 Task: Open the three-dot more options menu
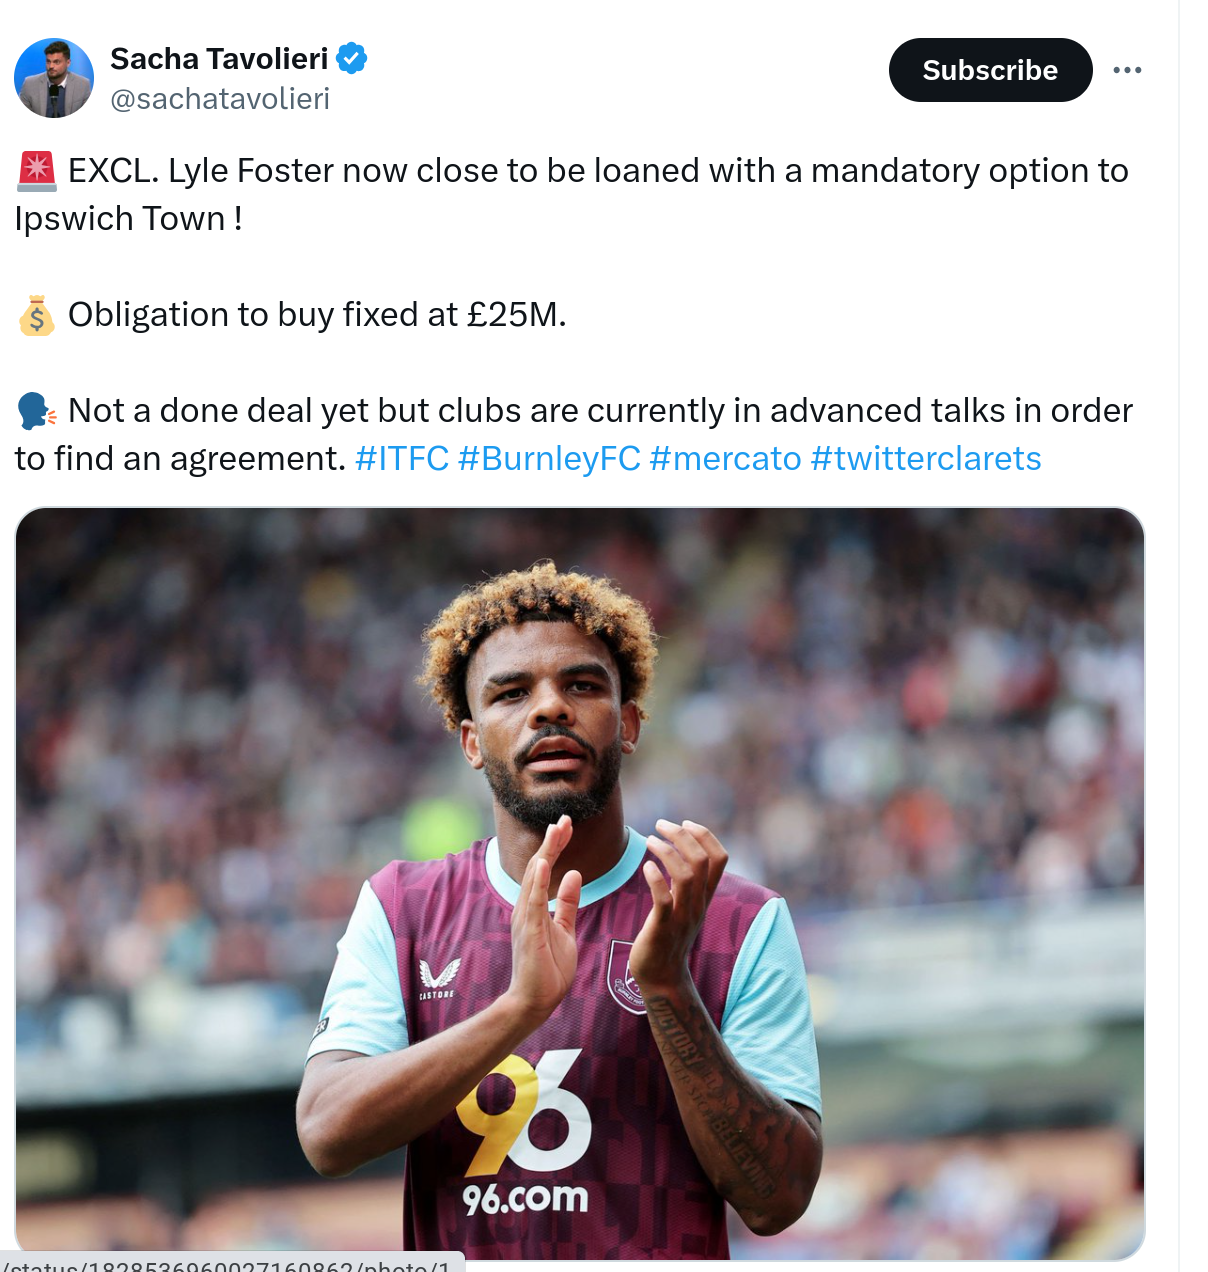[x=1127, y=70]
